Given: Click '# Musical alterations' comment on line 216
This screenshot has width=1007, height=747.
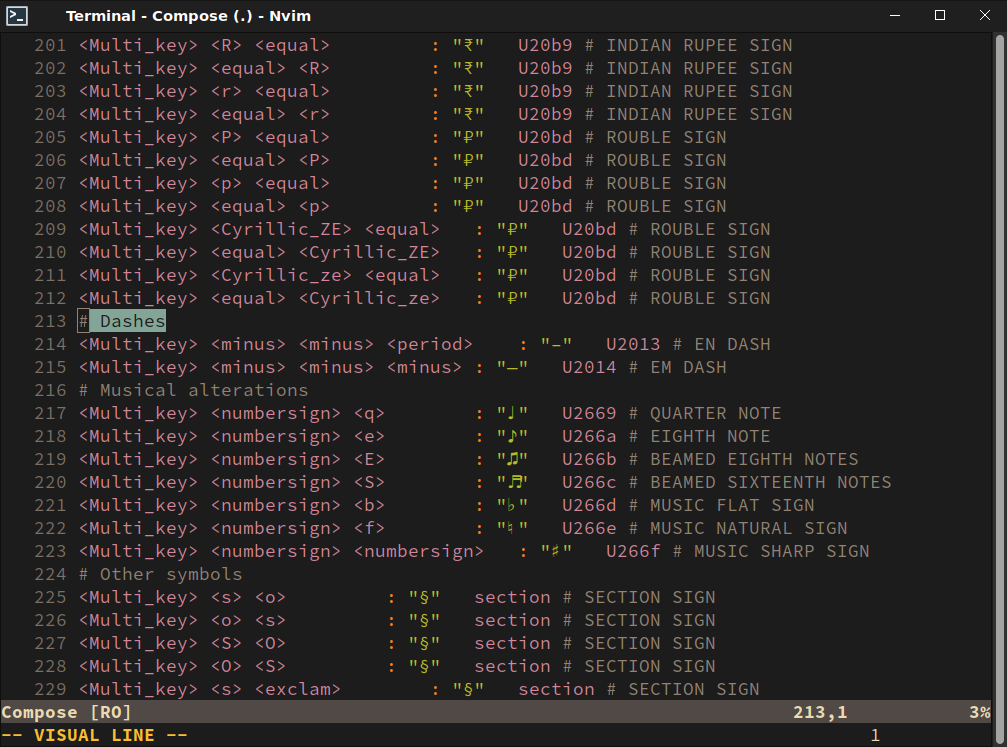Looking at the screenshot, I should click(x=193, y=391).
